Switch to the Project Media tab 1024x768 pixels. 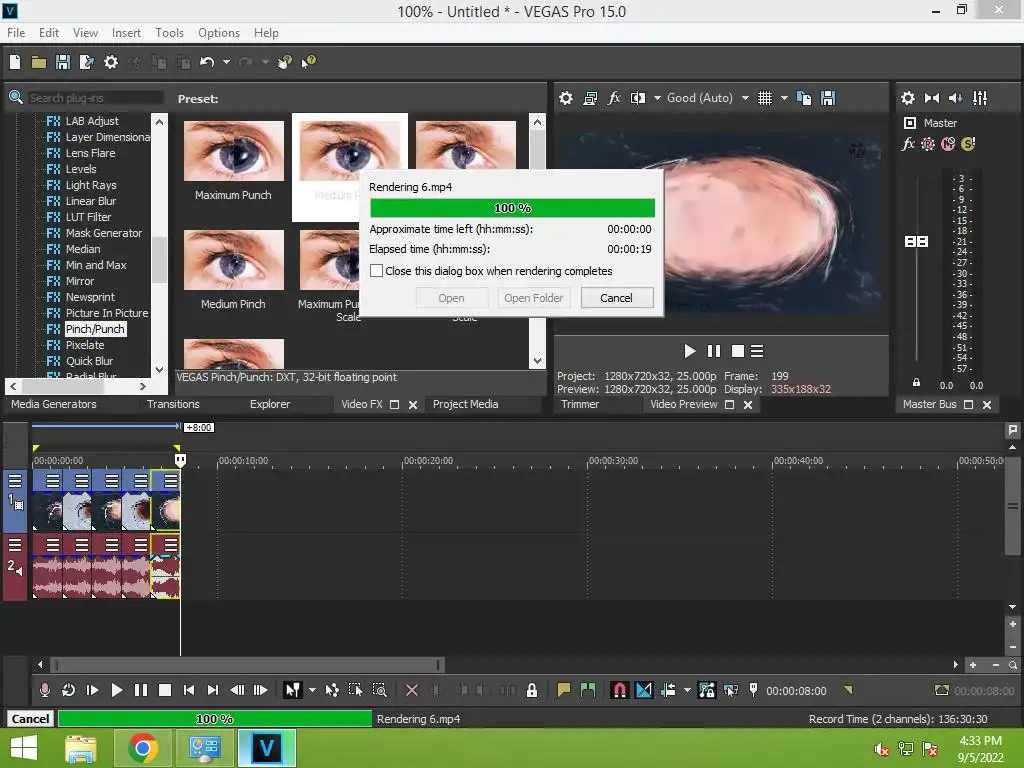[x=466, y=404]
